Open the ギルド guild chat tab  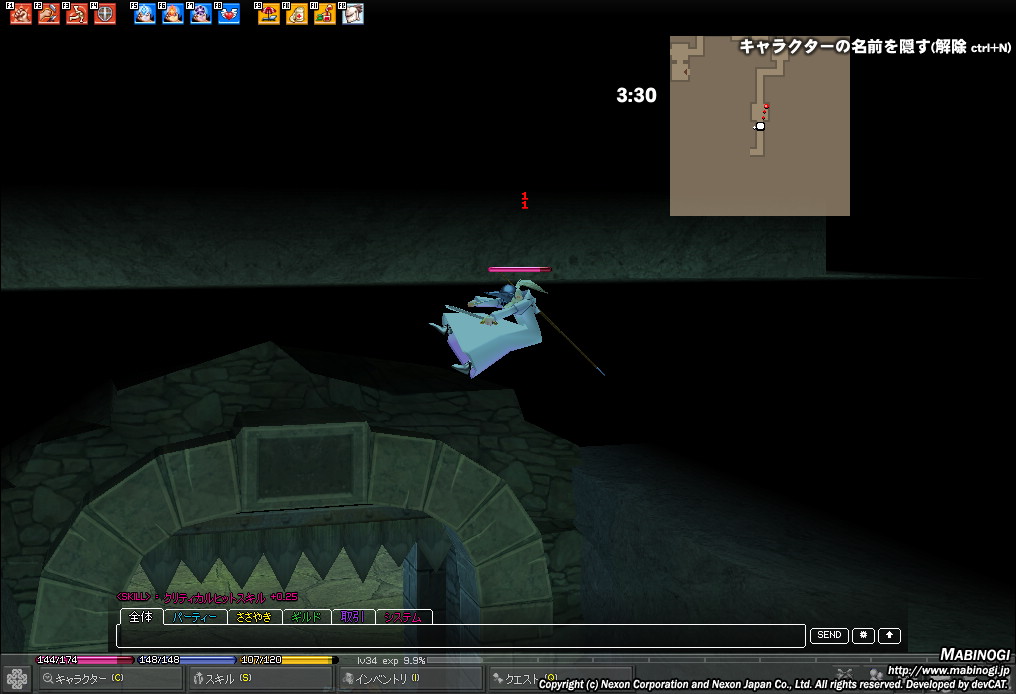[x=306, y=617]
